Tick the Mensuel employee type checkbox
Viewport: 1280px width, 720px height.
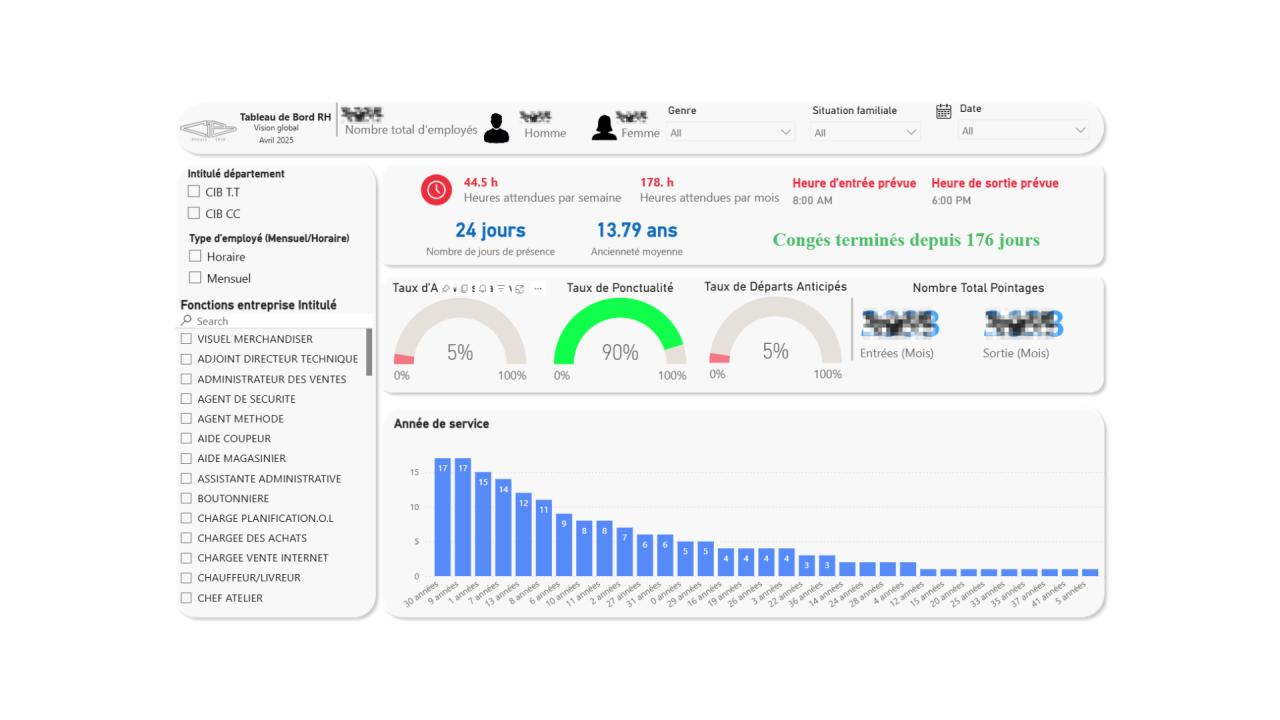tap(195, 278)
